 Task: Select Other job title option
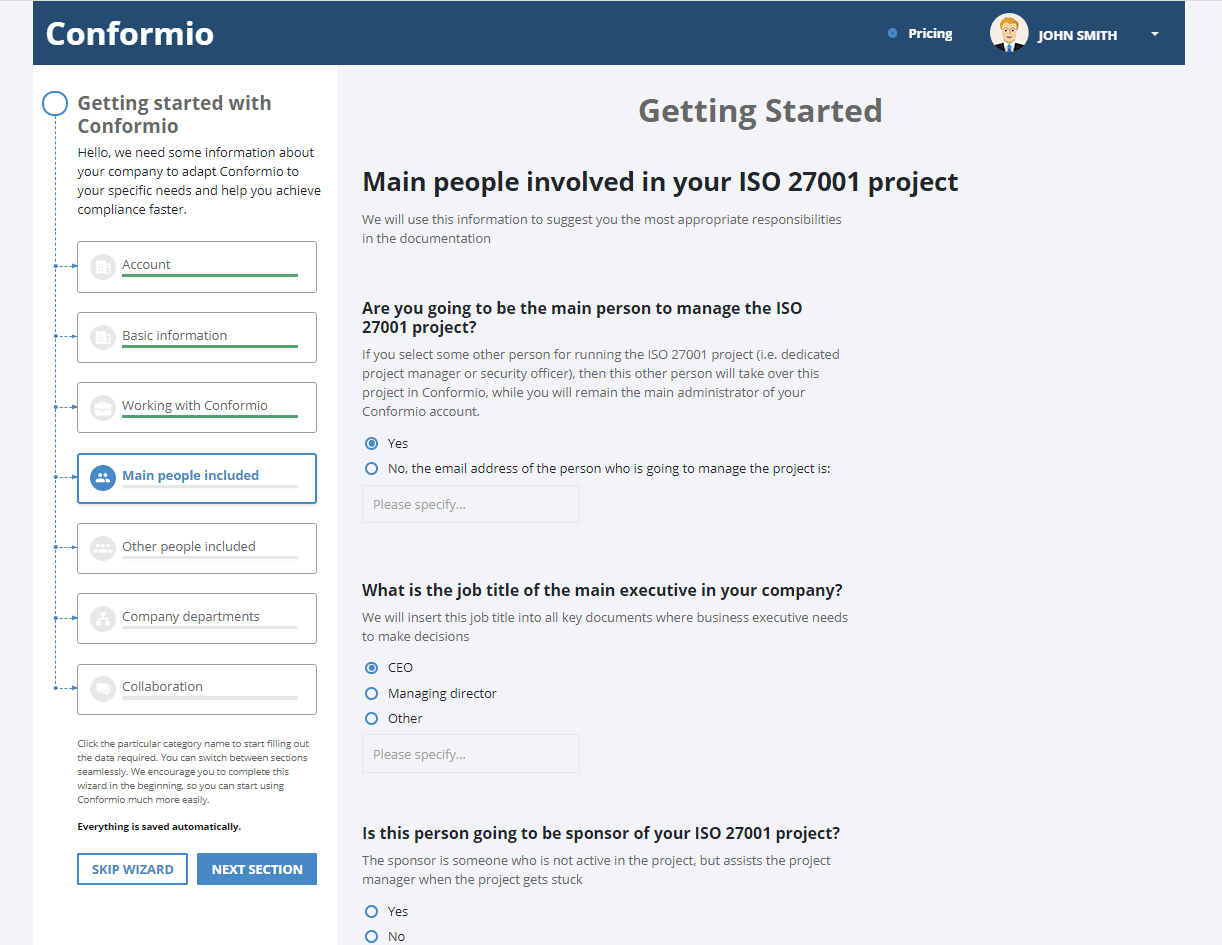tap(372, 718)
